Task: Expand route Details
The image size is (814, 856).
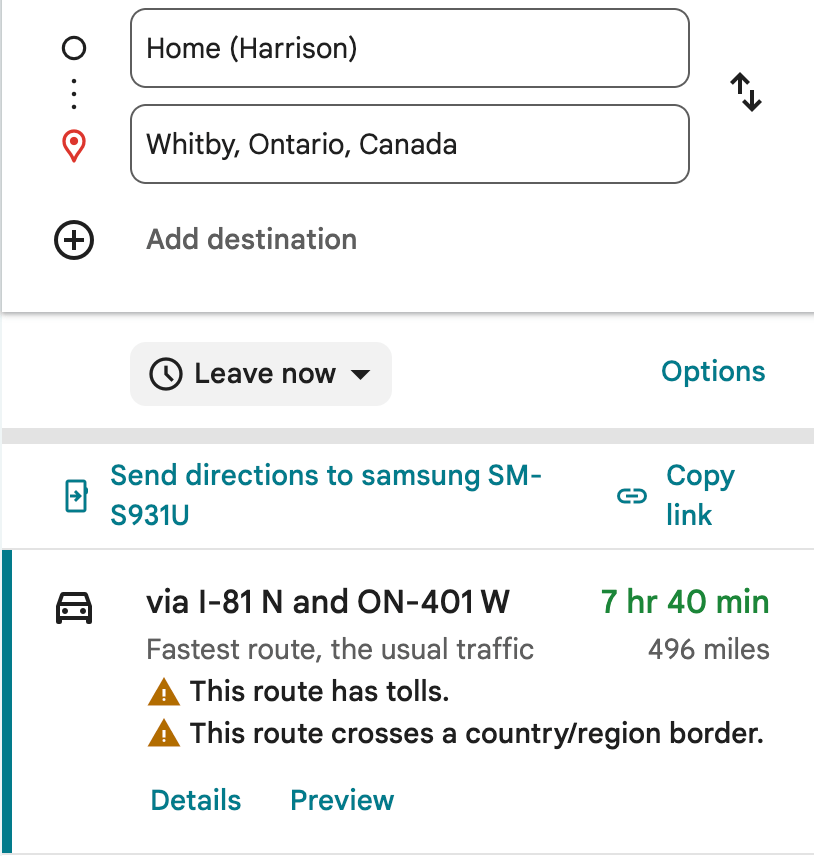Action: point(196,801)
